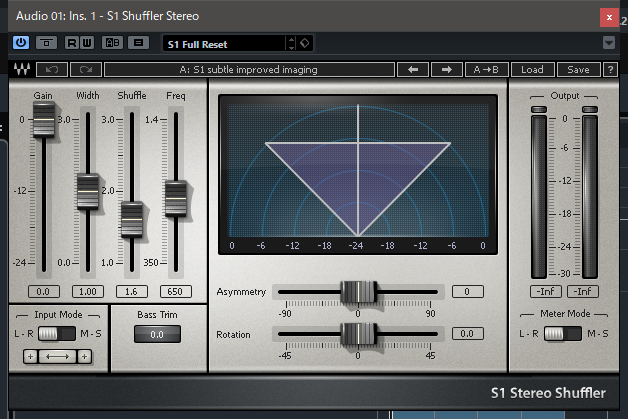
Task: Click the Bass Trim value box
Action: tap(157, 334)
